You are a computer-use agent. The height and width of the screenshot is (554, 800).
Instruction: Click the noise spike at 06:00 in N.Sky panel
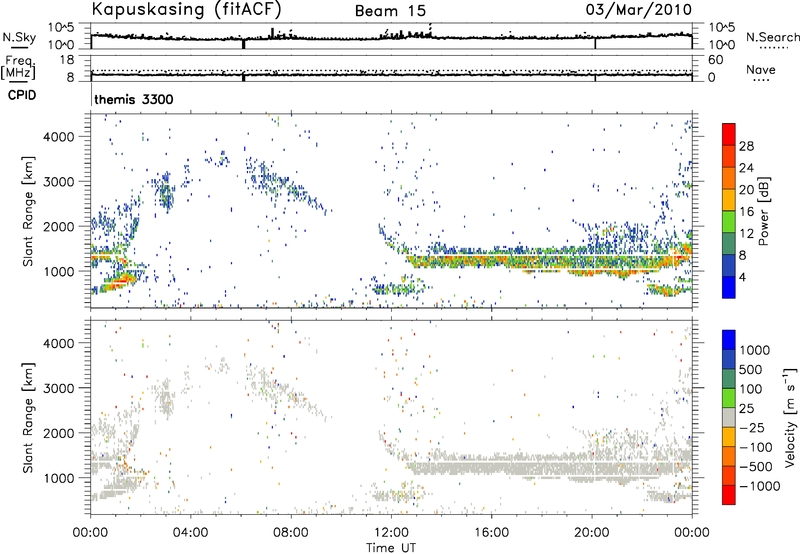[243, 44]
